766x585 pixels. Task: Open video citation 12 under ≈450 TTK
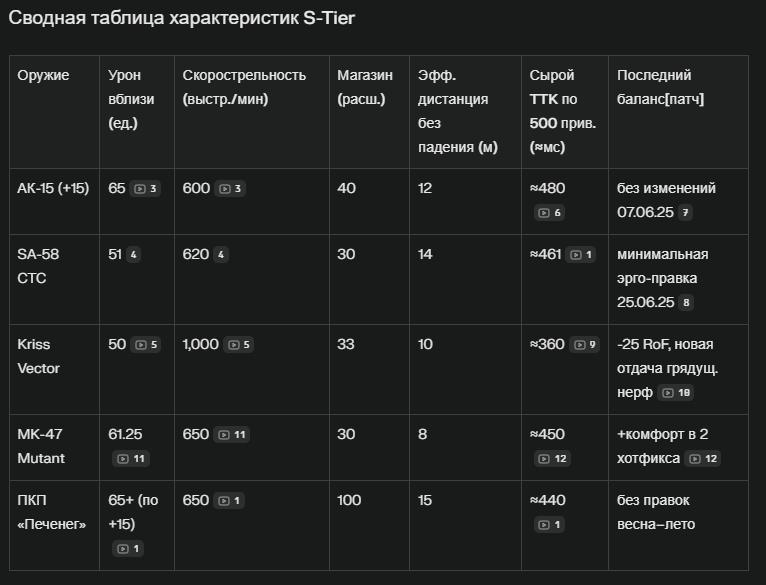pos(552,458)
